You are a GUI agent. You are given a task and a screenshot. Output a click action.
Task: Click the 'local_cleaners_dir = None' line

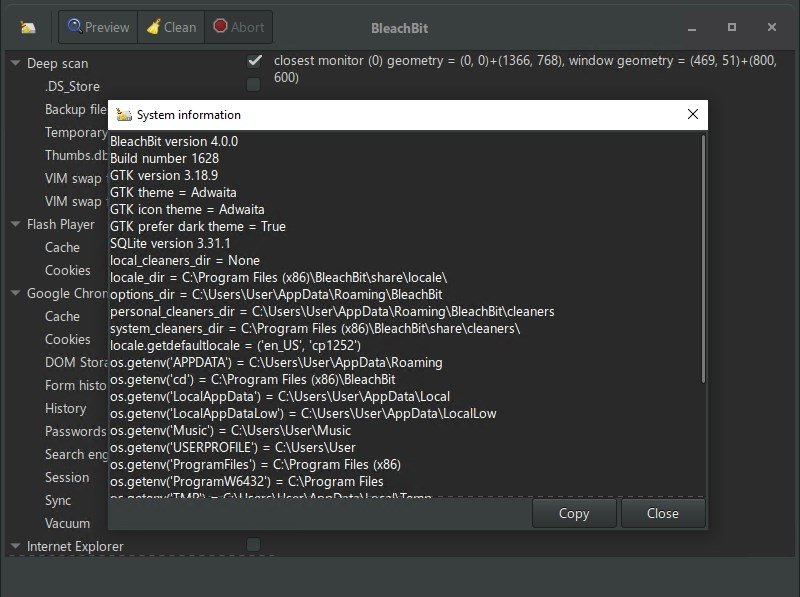tap(185, 260)
